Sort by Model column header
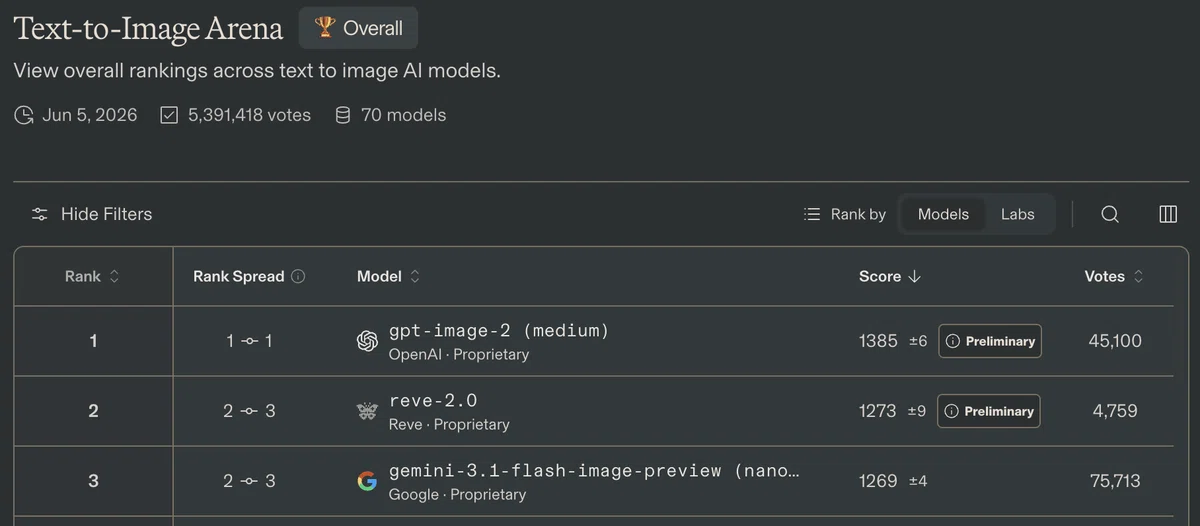Image resolution: width=1200 pixels, height=526 pixels. click(389, 277)
